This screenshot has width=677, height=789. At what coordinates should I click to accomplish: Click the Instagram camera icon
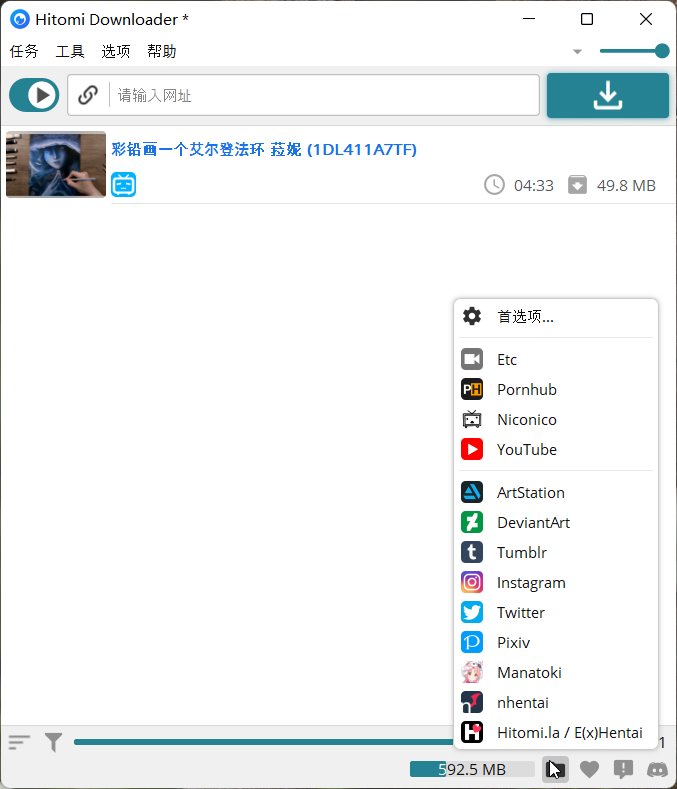pos(472,583)
